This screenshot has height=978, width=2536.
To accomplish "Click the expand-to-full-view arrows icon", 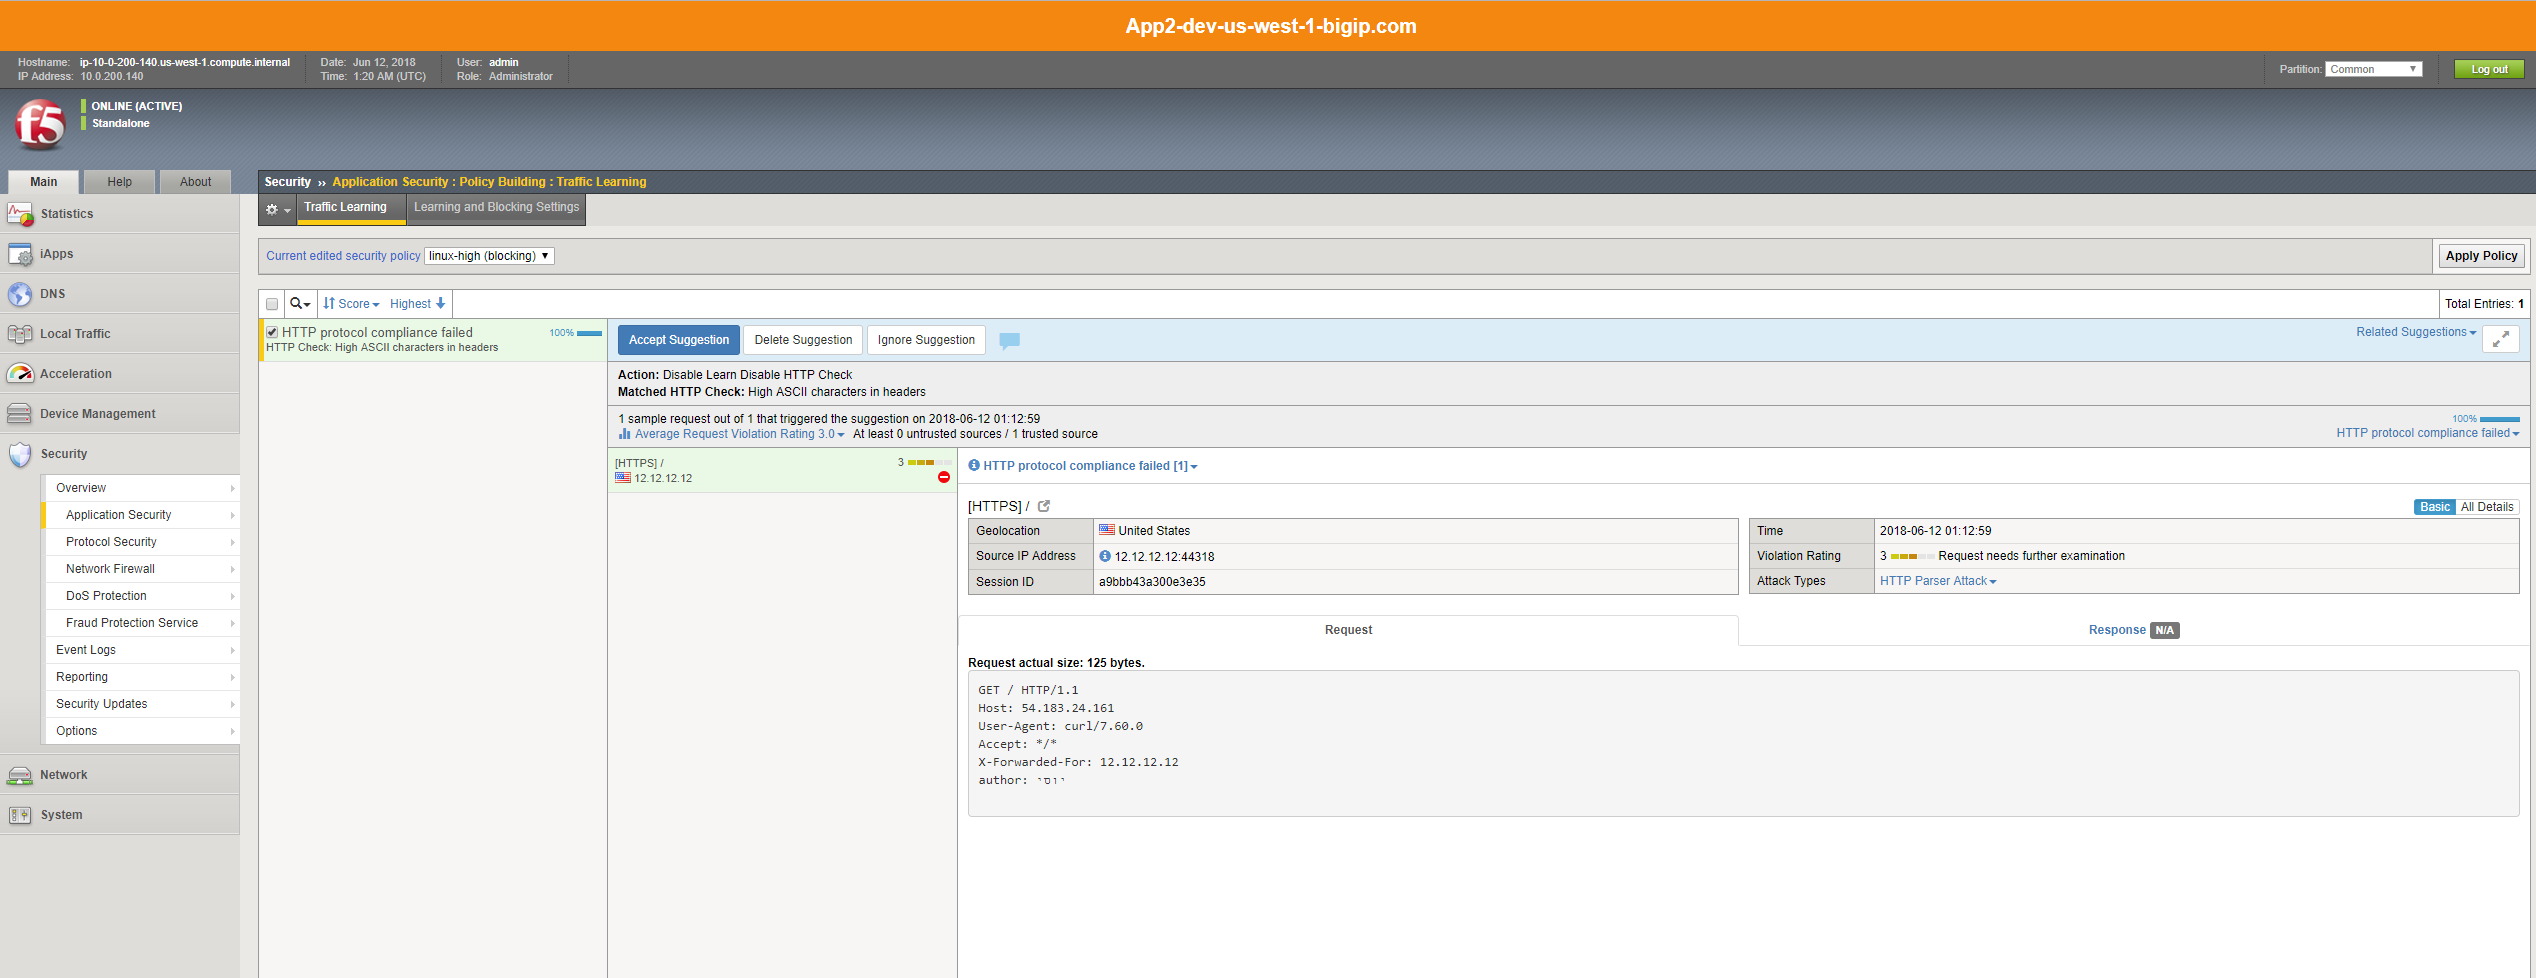I will click(2500, 340).
